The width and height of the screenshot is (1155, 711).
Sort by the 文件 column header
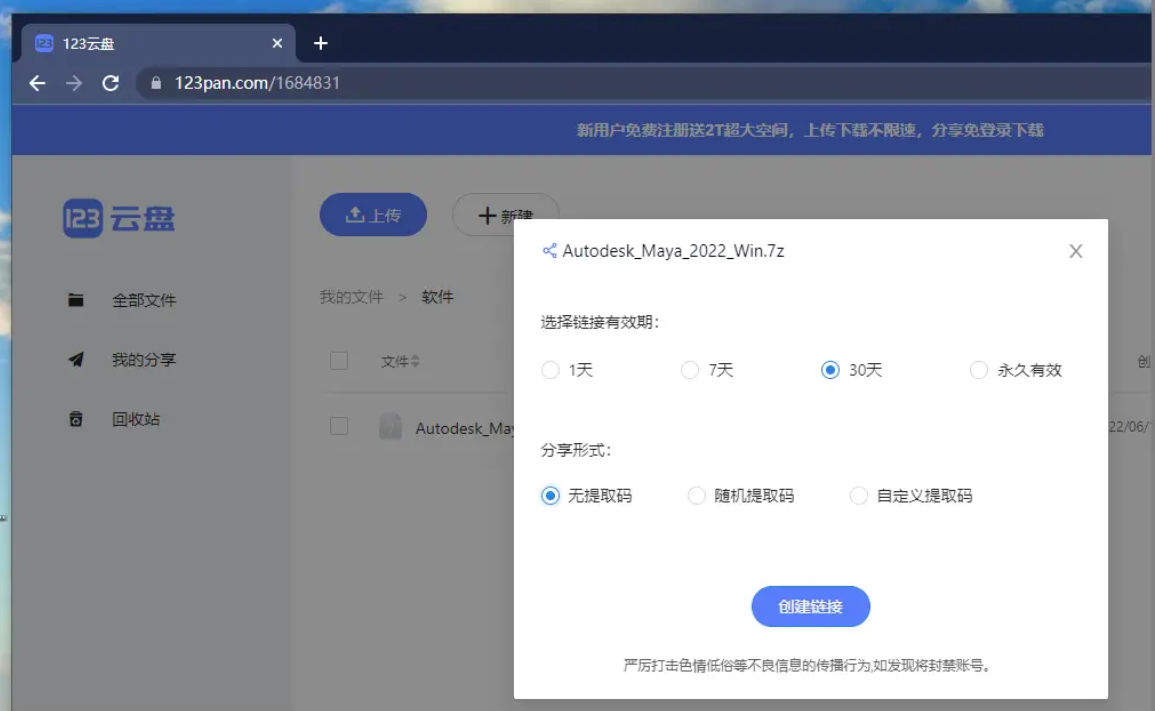(x=400, y=361)
